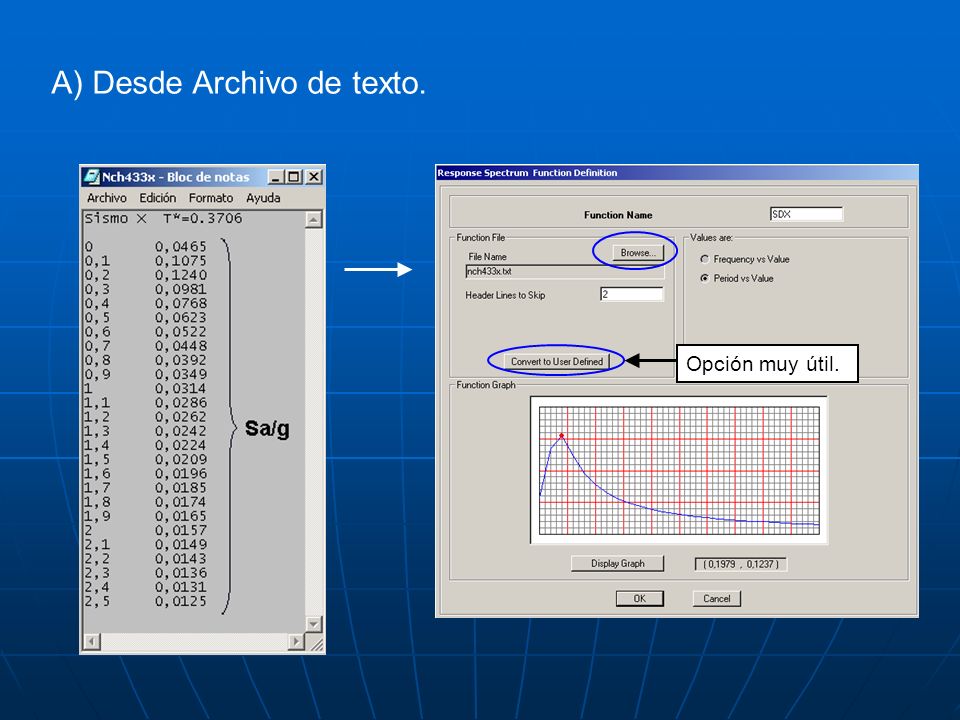The width and height of the screenshot is (960, 720).
Task: Click the value 0,0262 in Notepad
Action: [x=181, y=417]
